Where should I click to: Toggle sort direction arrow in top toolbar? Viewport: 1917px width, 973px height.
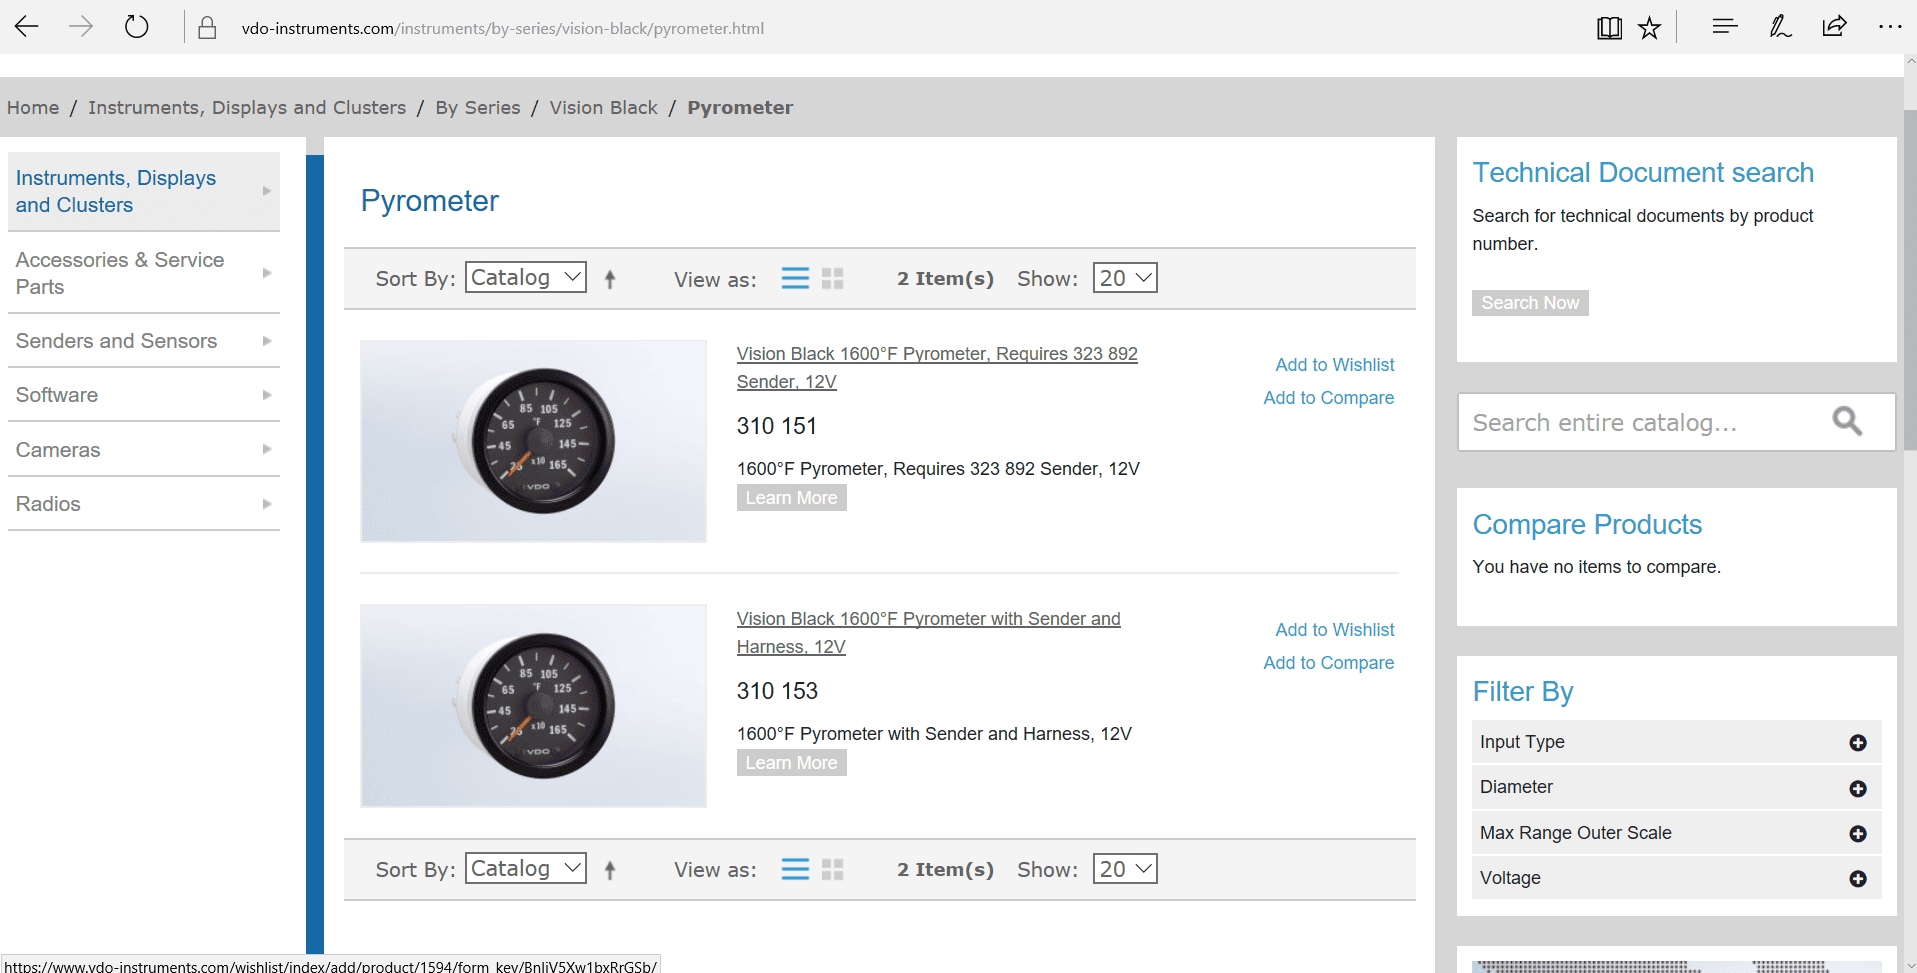pyautogui.click(x=610, y=280)
